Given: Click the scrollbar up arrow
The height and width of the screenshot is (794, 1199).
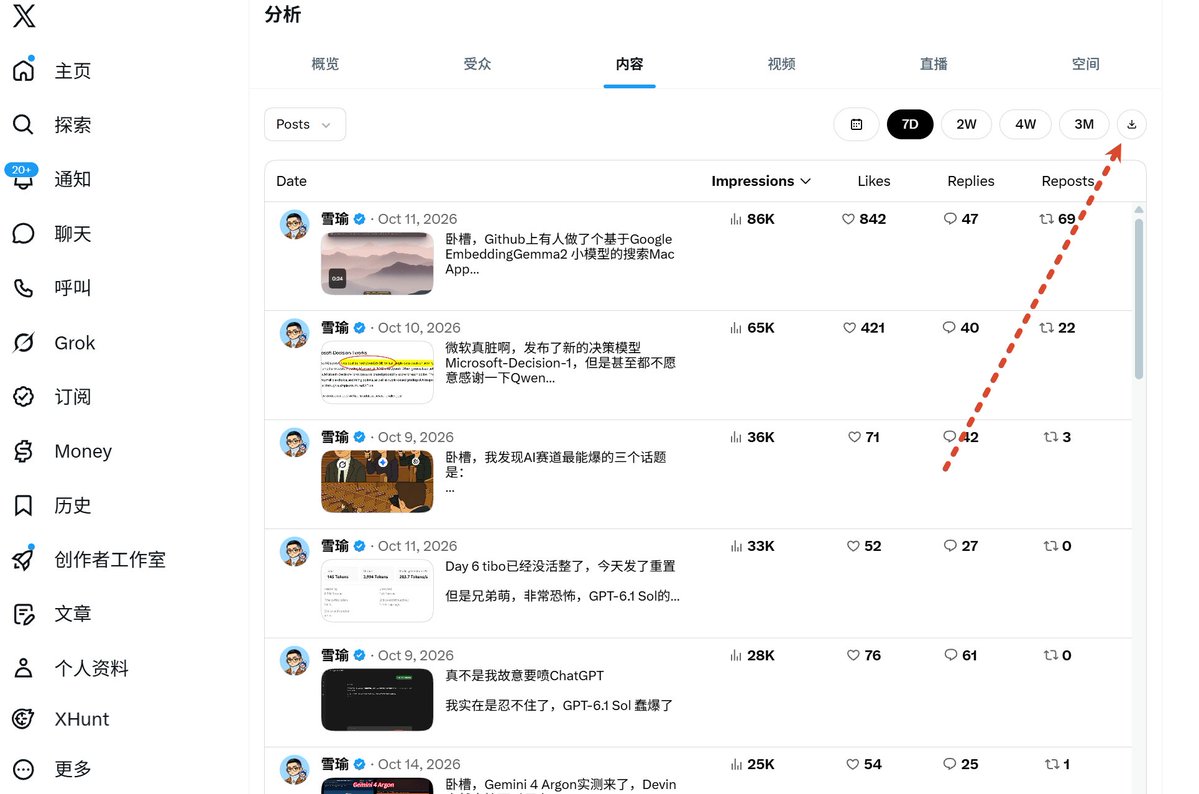Looking at the screenshot, I should [x=1139, y=210].
